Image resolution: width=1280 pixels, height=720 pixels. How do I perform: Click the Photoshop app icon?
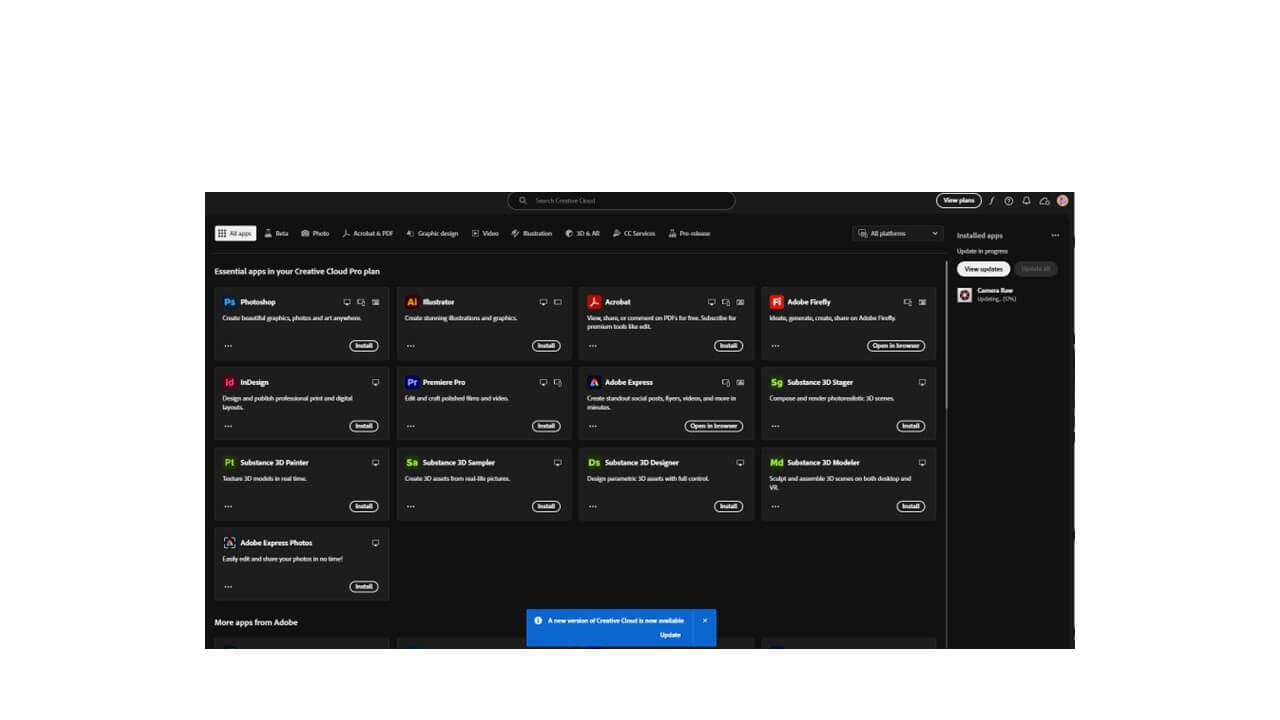(x=229, y=302)
